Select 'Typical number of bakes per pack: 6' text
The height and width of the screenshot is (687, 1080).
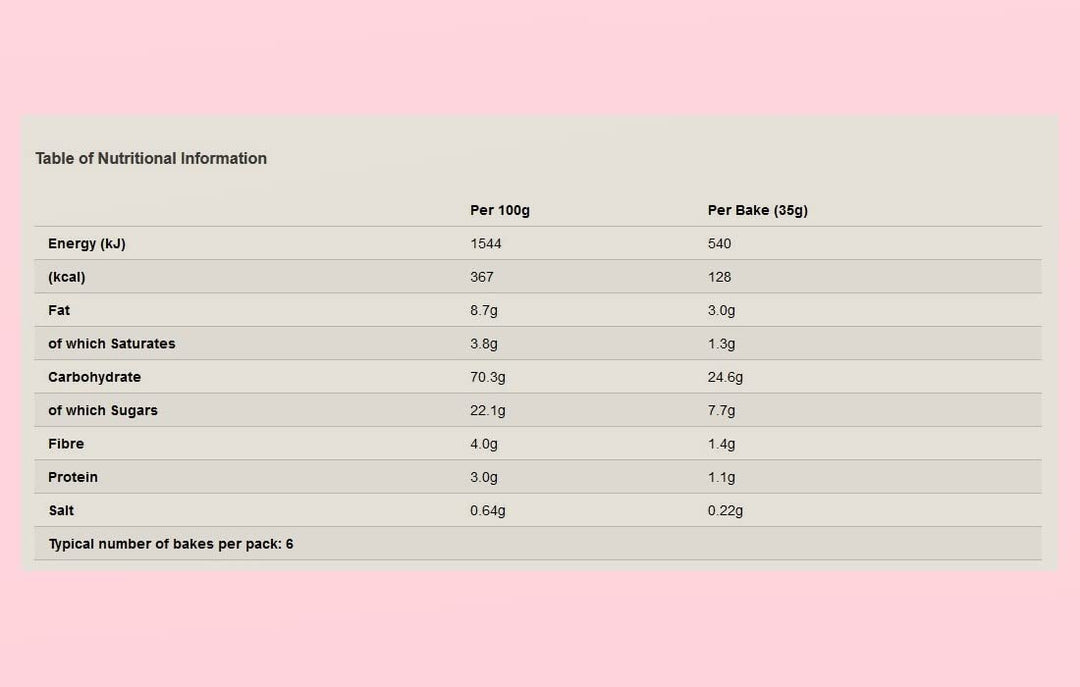point(171,544)
